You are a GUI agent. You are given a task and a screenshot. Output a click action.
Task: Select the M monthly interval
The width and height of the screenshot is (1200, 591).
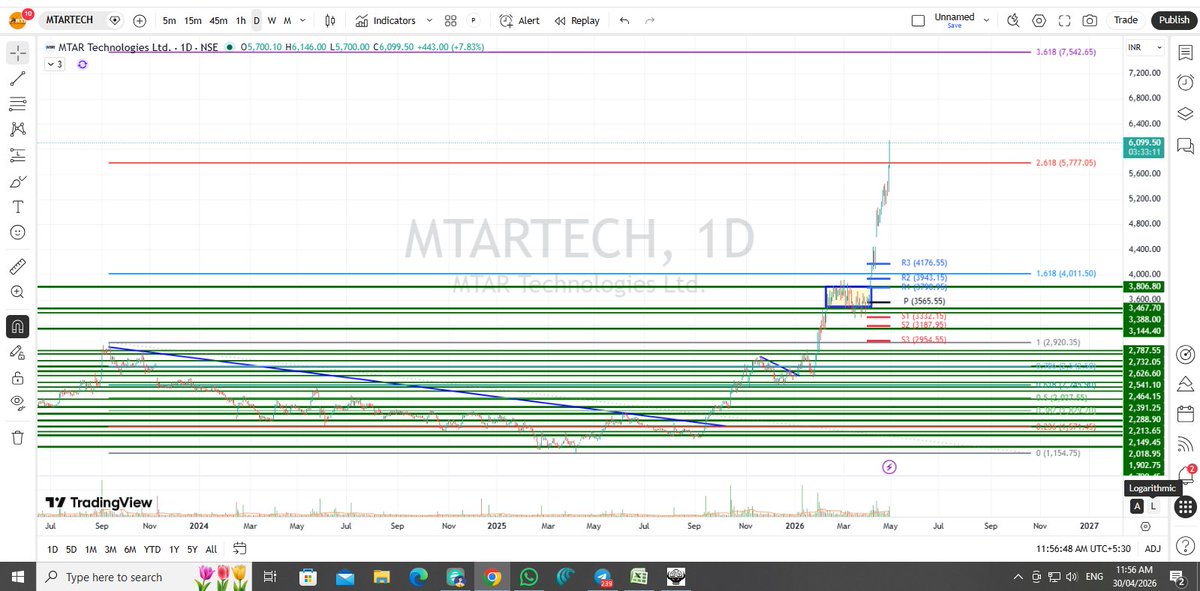[288, 20]
